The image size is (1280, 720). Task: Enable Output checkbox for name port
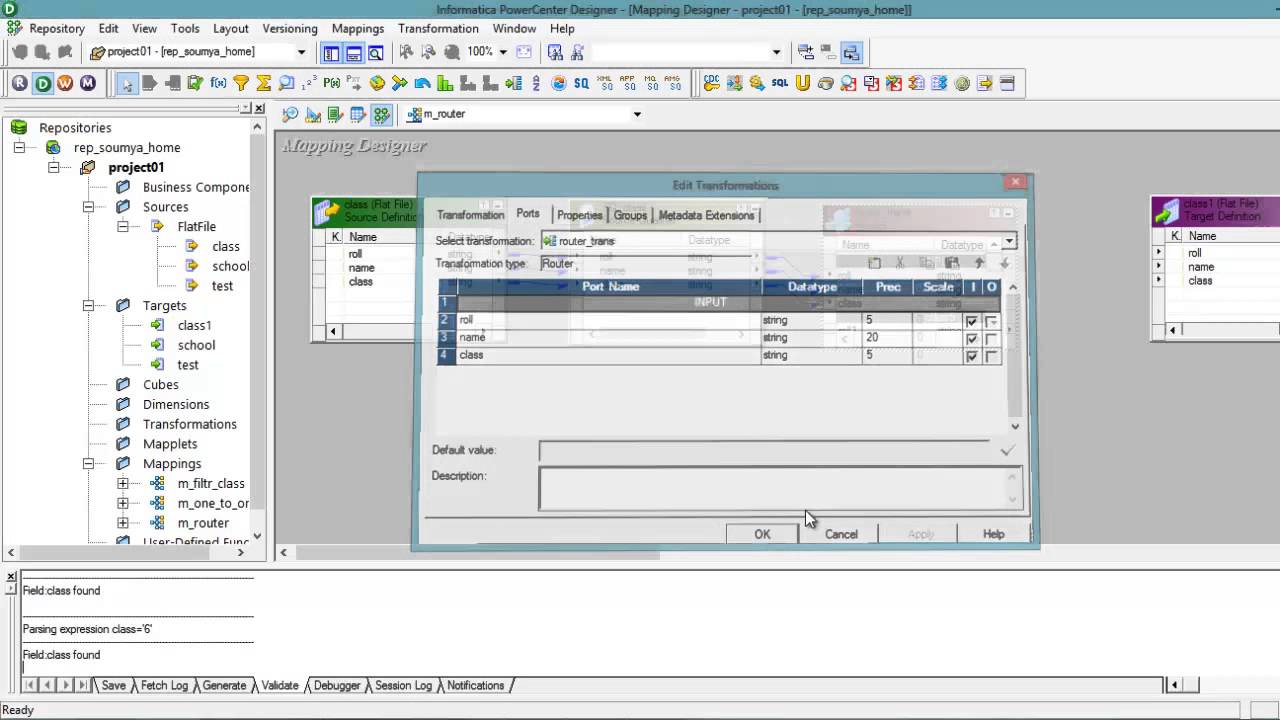pos(991,338)
